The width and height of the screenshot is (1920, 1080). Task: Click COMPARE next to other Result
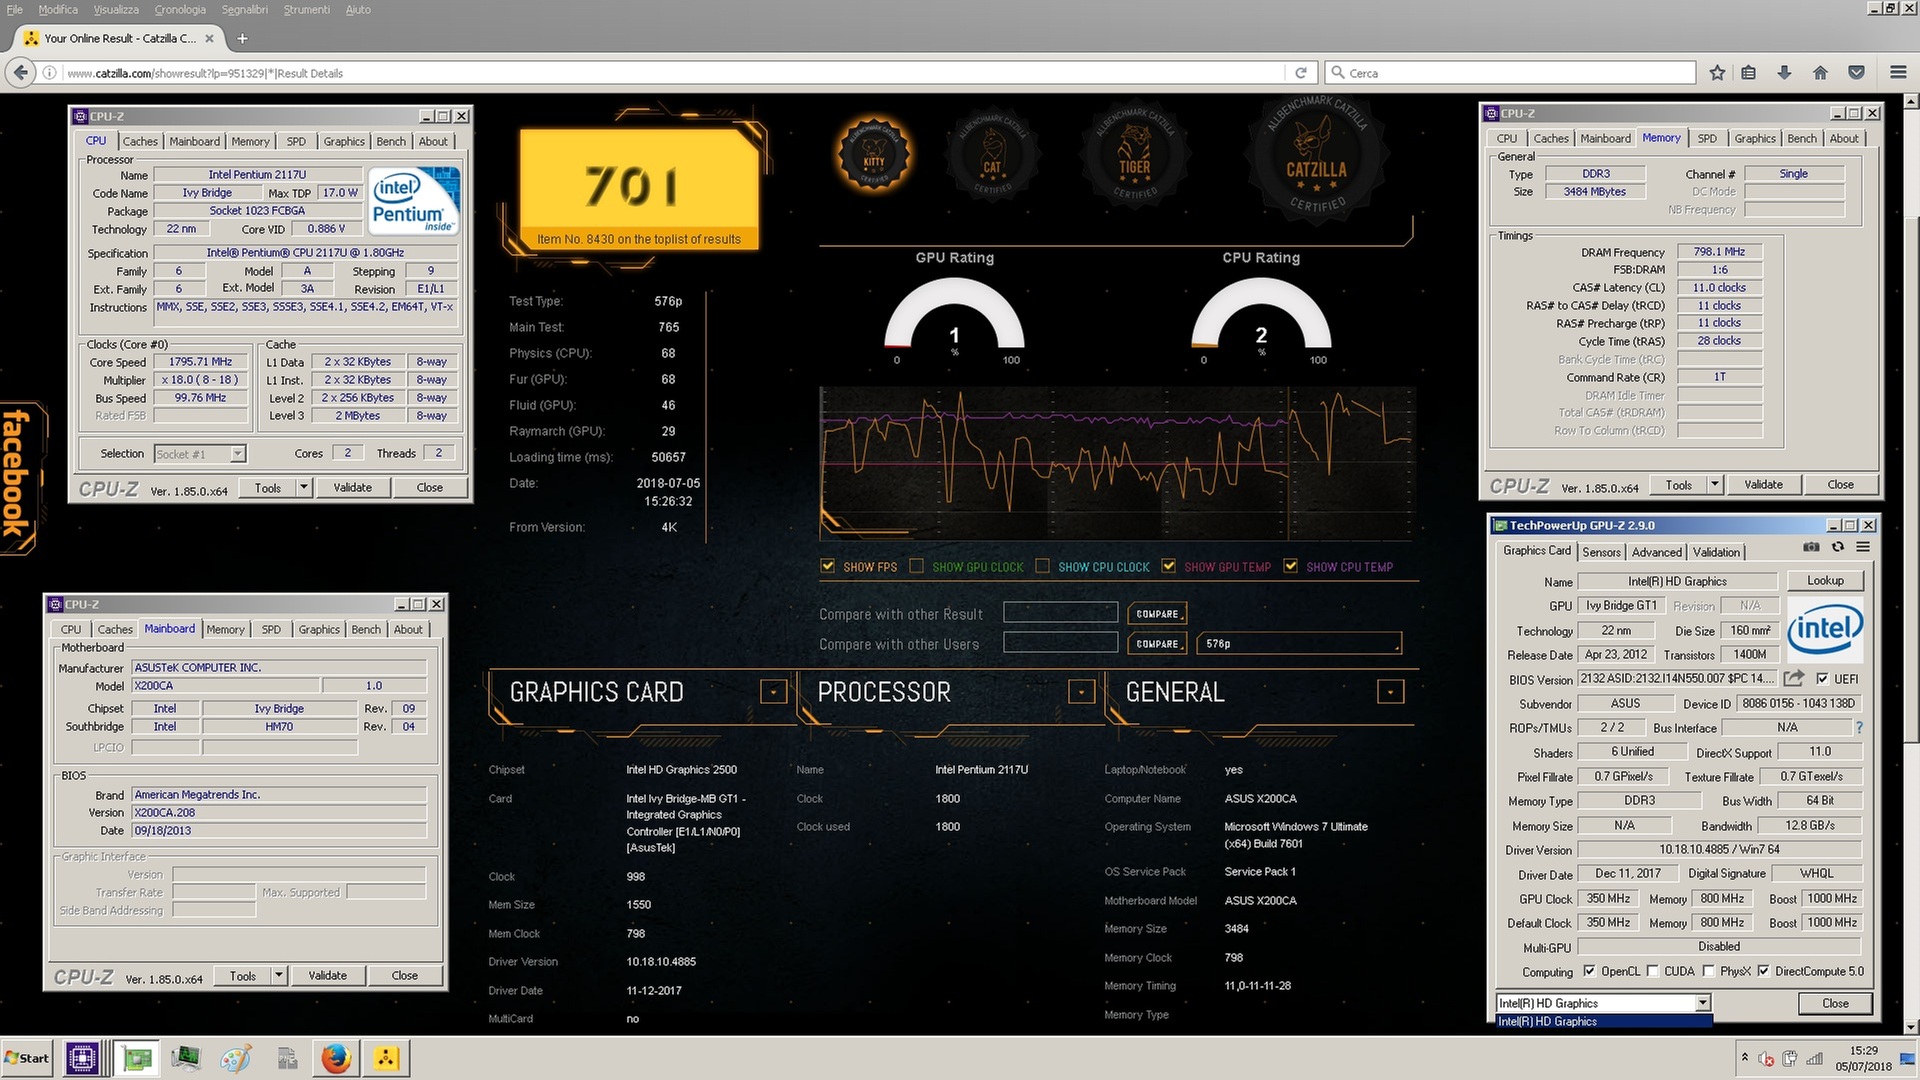tap(1157, 614)
